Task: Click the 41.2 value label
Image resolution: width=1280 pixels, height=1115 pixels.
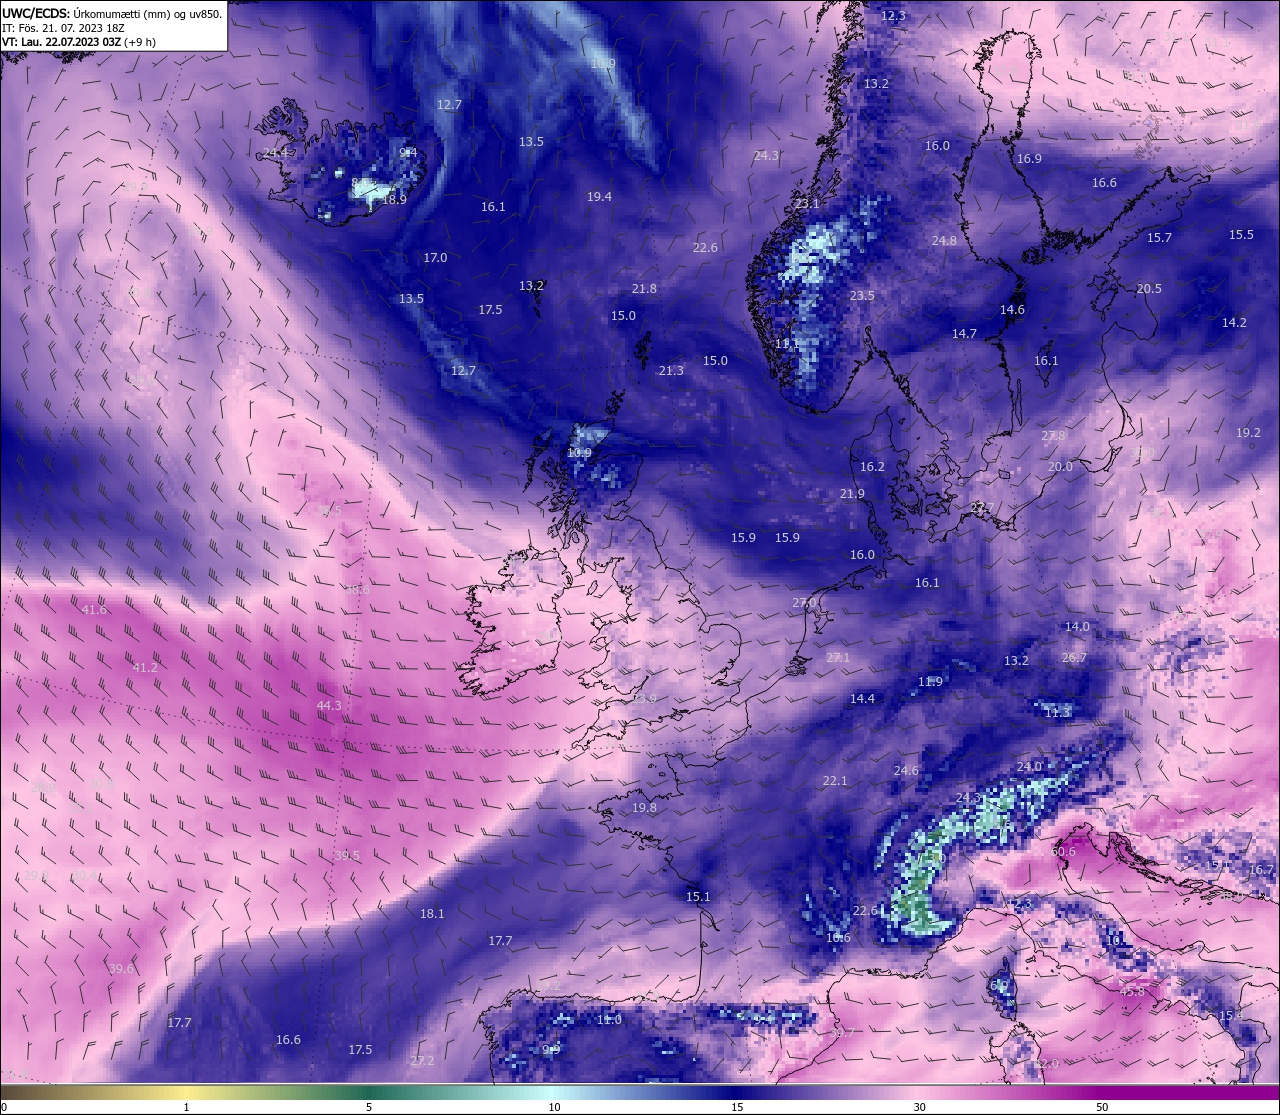Action: tap(145, 667)
